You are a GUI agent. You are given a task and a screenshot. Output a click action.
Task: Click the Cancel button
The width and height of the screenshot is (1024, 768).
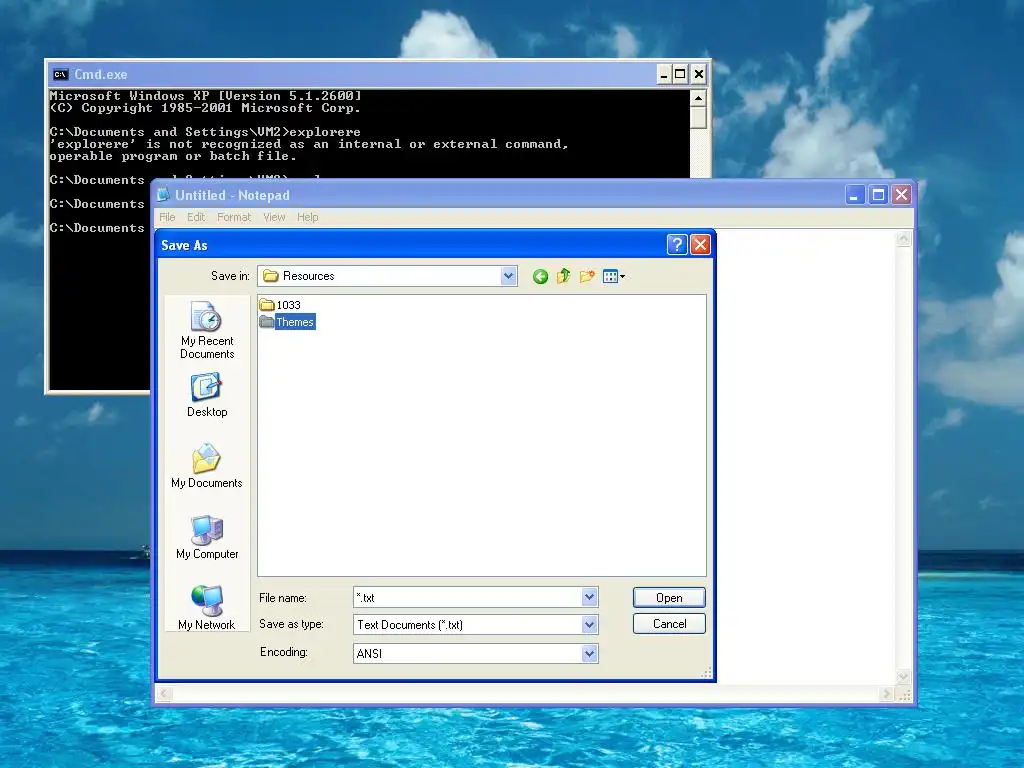(x=669, y=624)
